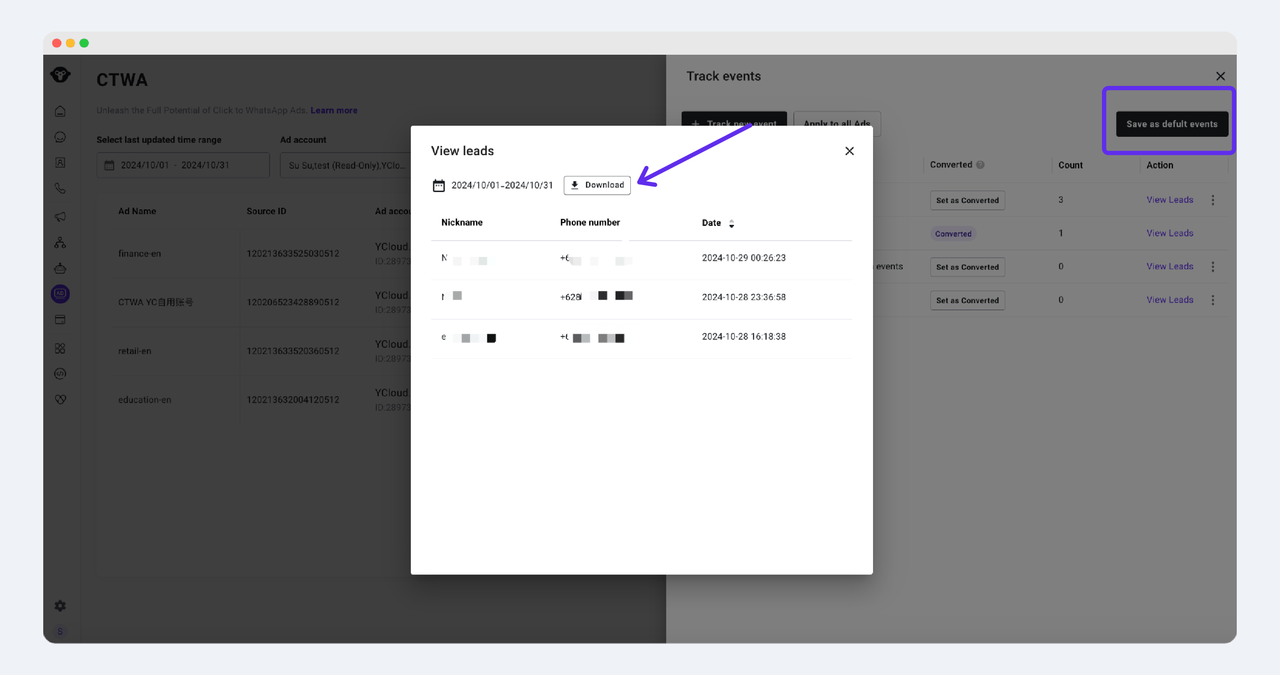Click the time range date field

[x=183, y=165]
